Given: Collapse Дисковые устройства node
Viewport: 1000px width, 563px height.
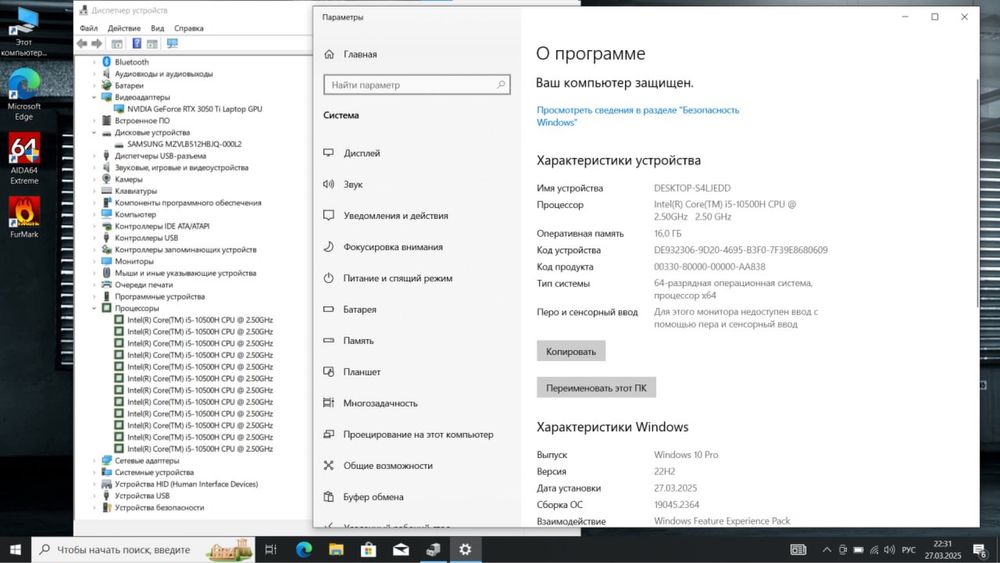Looking at the screenshot, I should click(x=94, y=133).
